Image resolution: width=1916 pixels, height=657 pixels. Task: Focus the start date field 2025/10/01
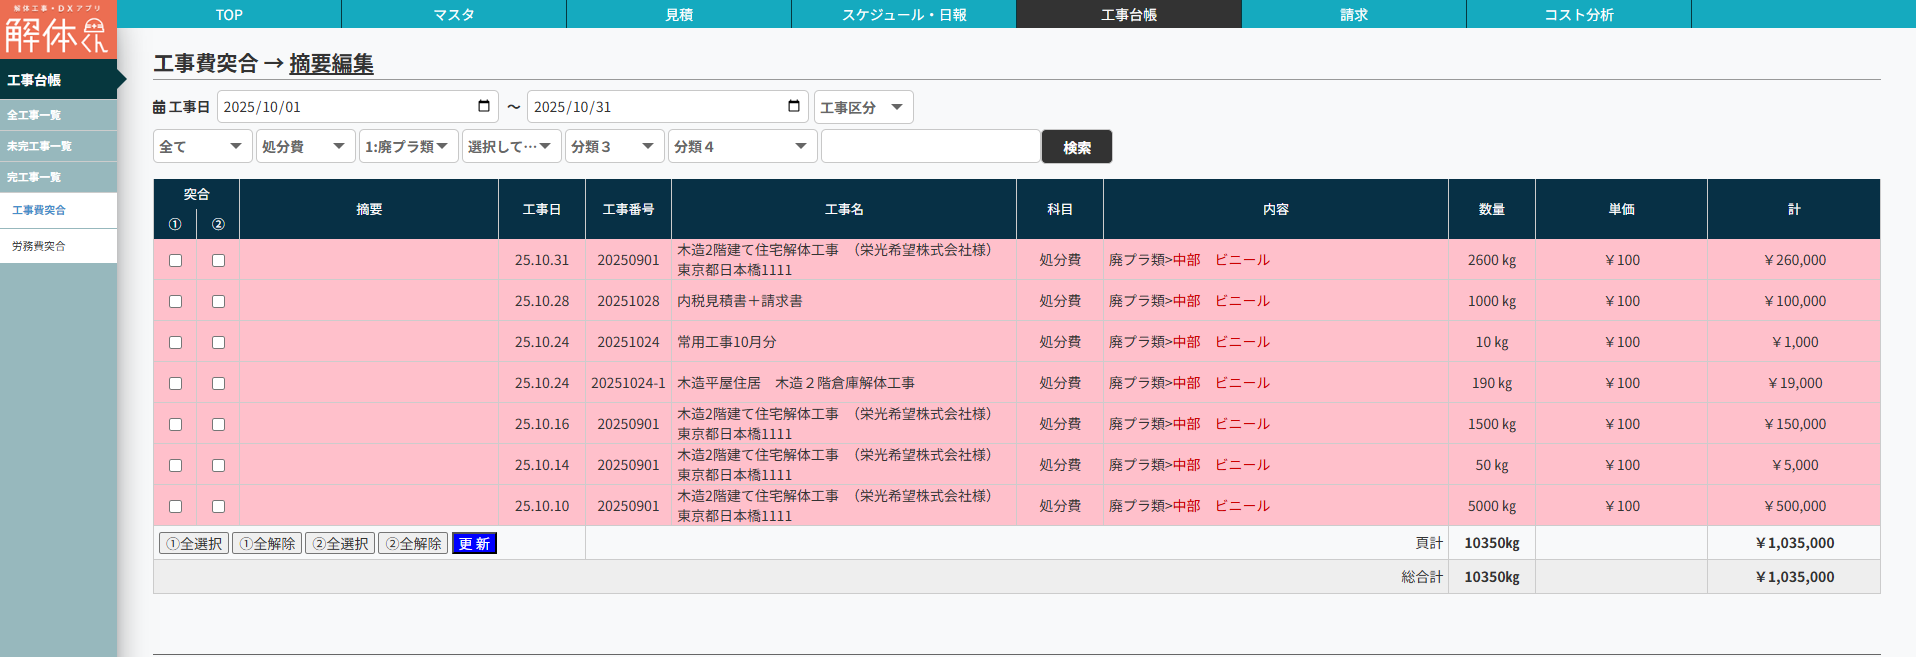tap(358, 107)
